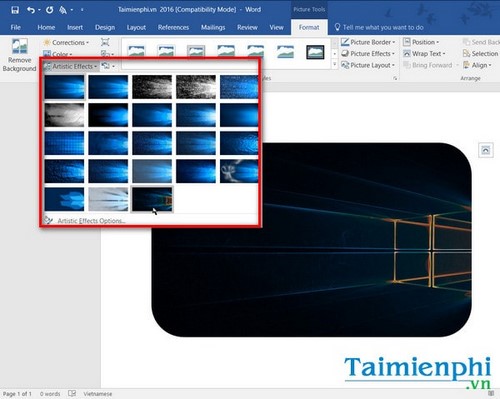Image resolution: width=500 pixels, height=399 pixels.
Task: Switch to the Home tab
Action: click(x=46, y=27)
